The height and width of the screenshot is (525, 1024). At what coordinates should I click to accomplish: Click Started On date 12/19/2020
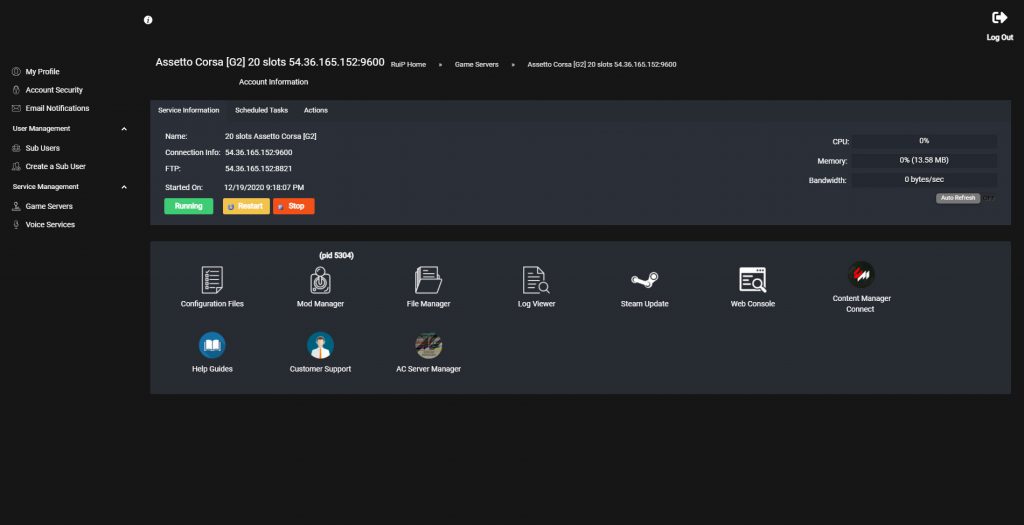click(264, 188)
